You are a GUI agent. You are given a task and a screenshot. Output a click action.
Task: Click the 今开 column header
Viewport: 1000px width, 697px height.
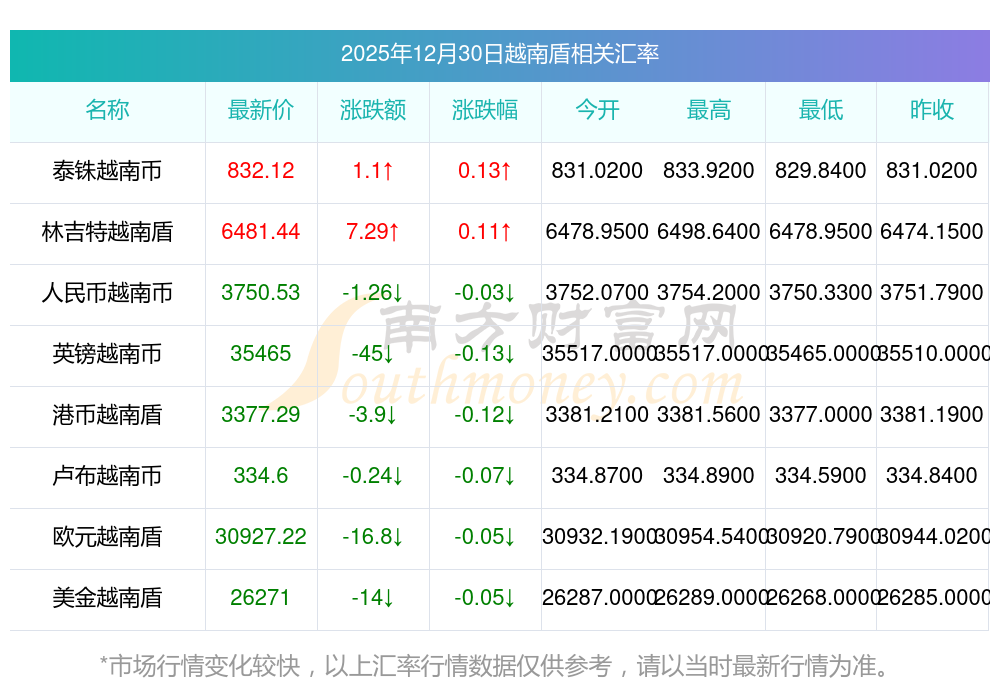597,110
